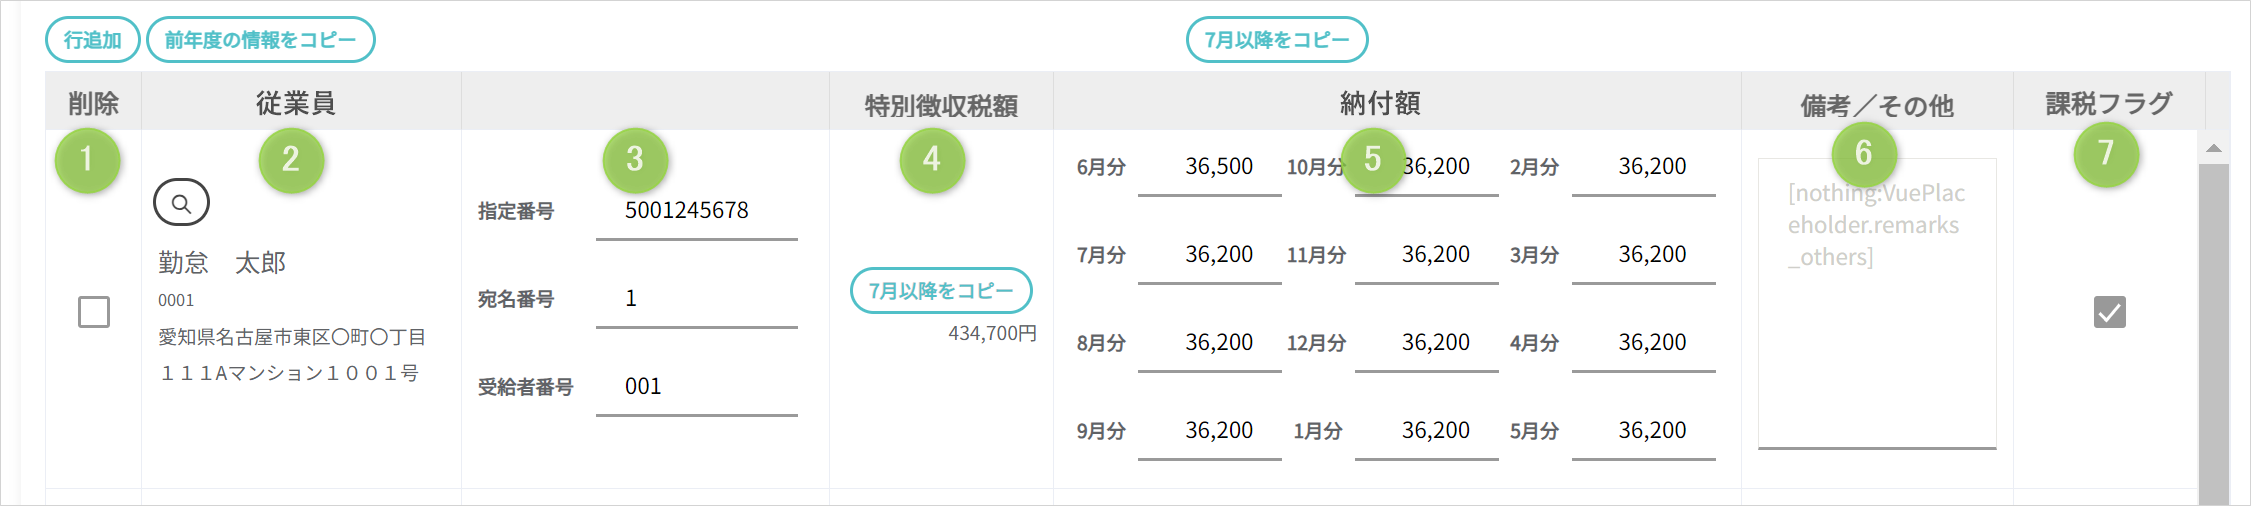This screenshot has height=506, width=2251.
Task: Click the employee search magnifier icon
Action: click(181, 203)
